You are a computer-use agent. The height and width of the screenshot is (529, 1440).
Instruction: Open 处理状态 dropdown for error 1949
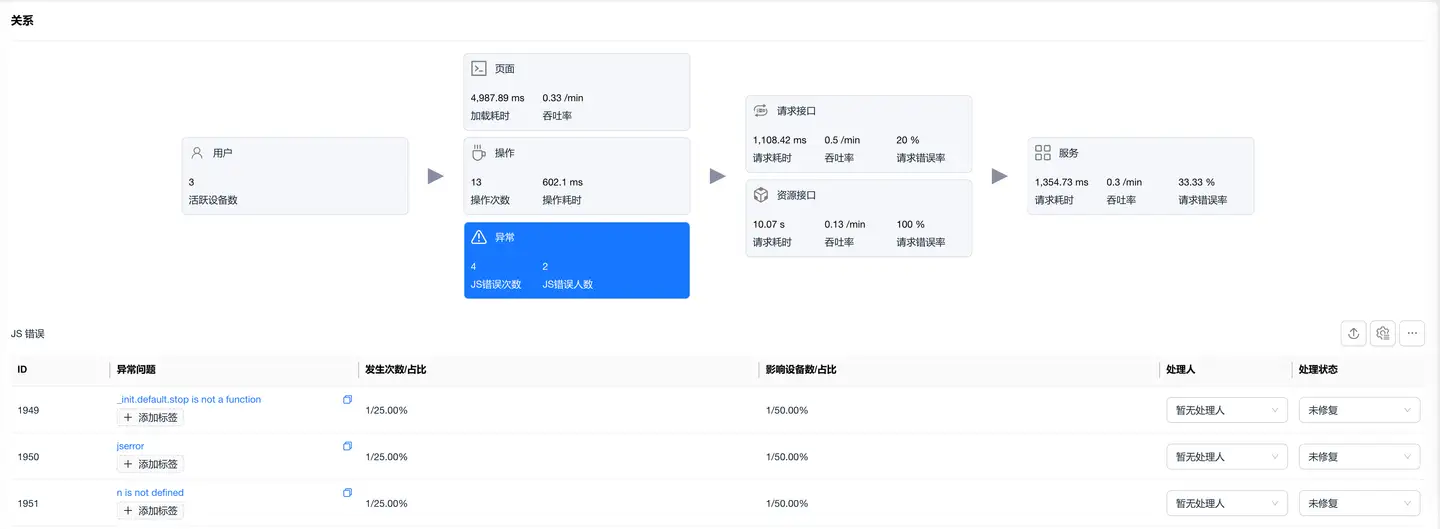[1358, 410]
